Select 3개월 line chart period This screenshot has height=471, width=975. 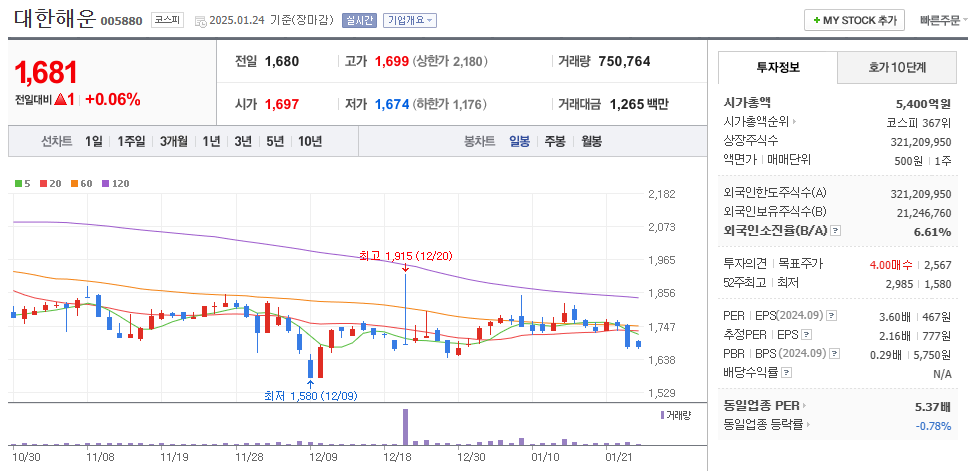click(173, 141)
